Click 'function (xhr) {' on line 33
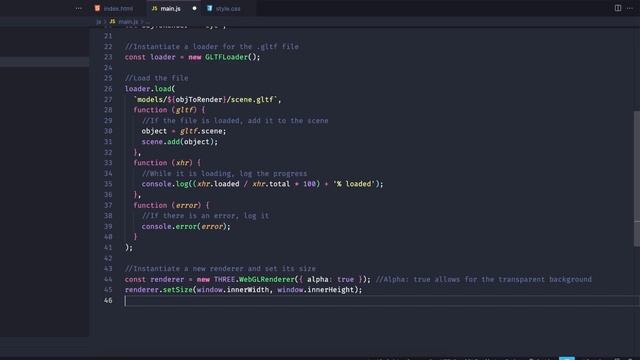640x360 pixels. click(x=167, y=162)
